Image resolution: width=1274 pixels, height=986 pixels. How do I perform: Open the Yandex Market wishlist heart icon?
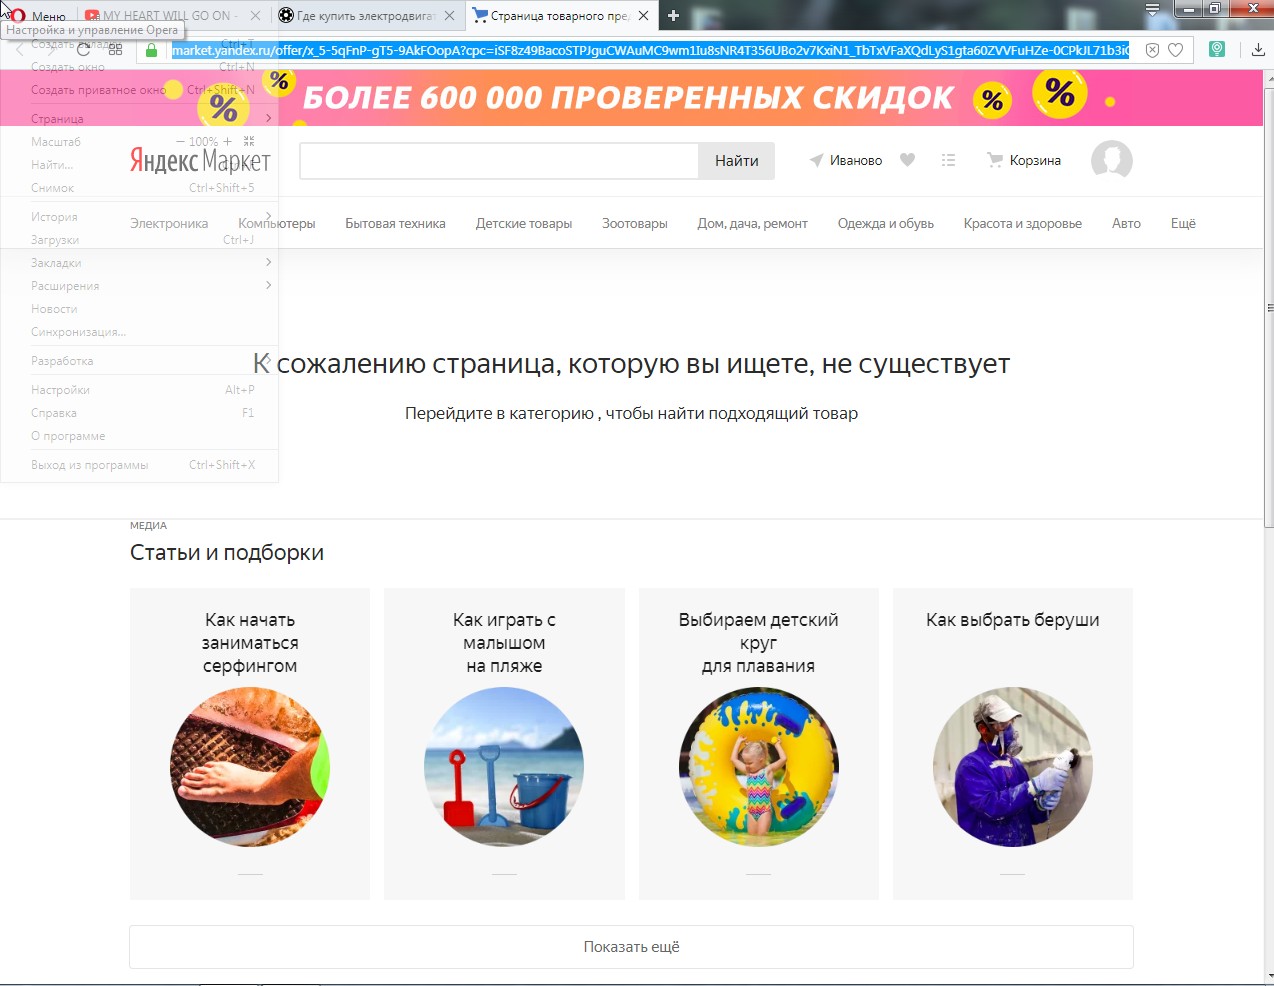907,160
